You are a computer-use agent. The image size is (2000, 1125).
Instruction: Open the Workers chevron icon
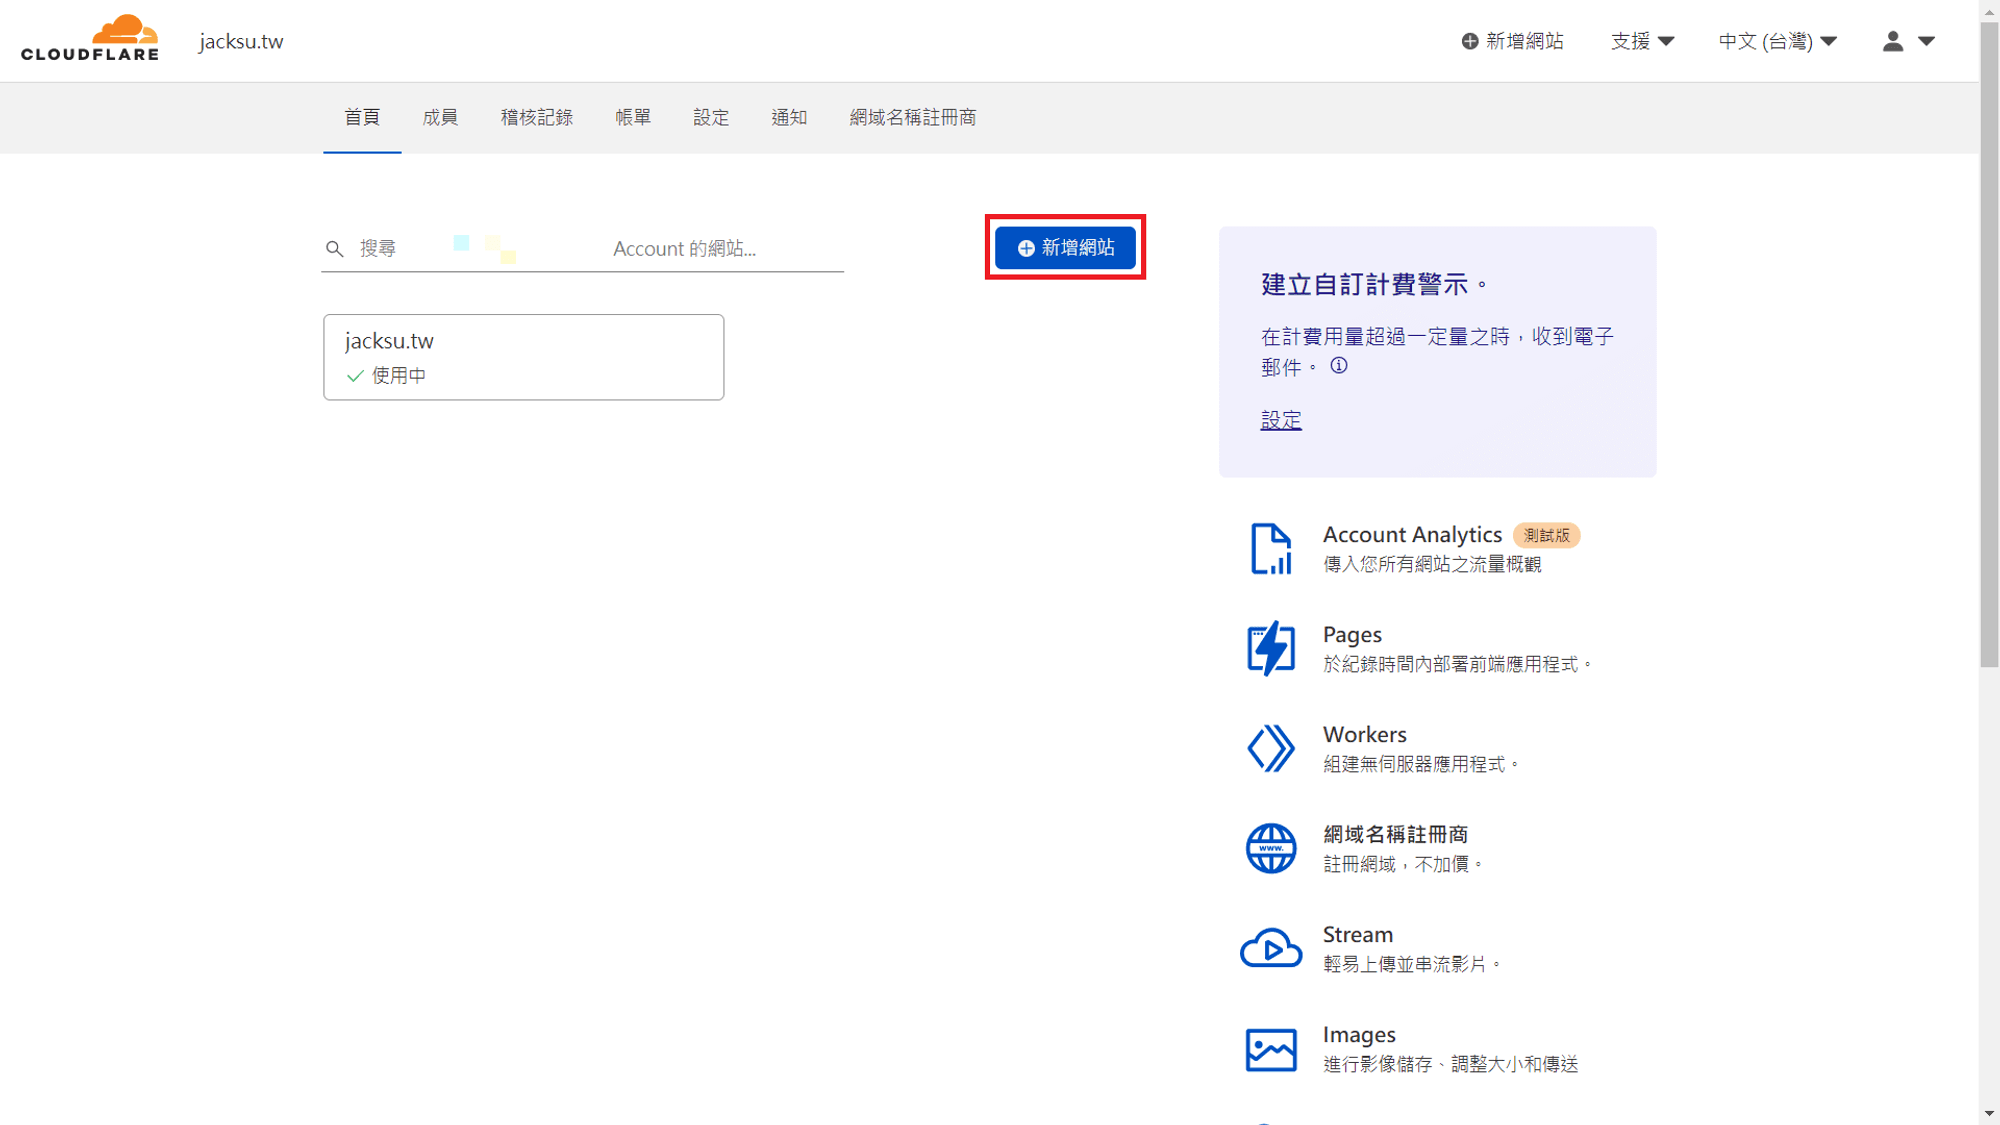coord(1271,748)
